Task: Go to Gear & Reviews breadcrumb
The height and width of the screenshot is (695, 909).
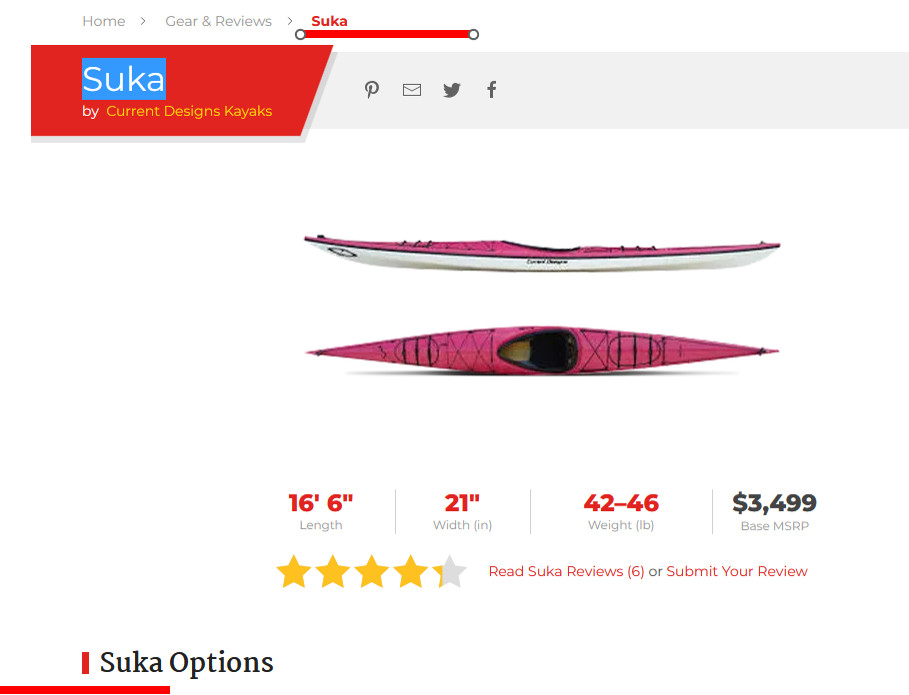Action: pyautogui.click(x=219, y=21)
